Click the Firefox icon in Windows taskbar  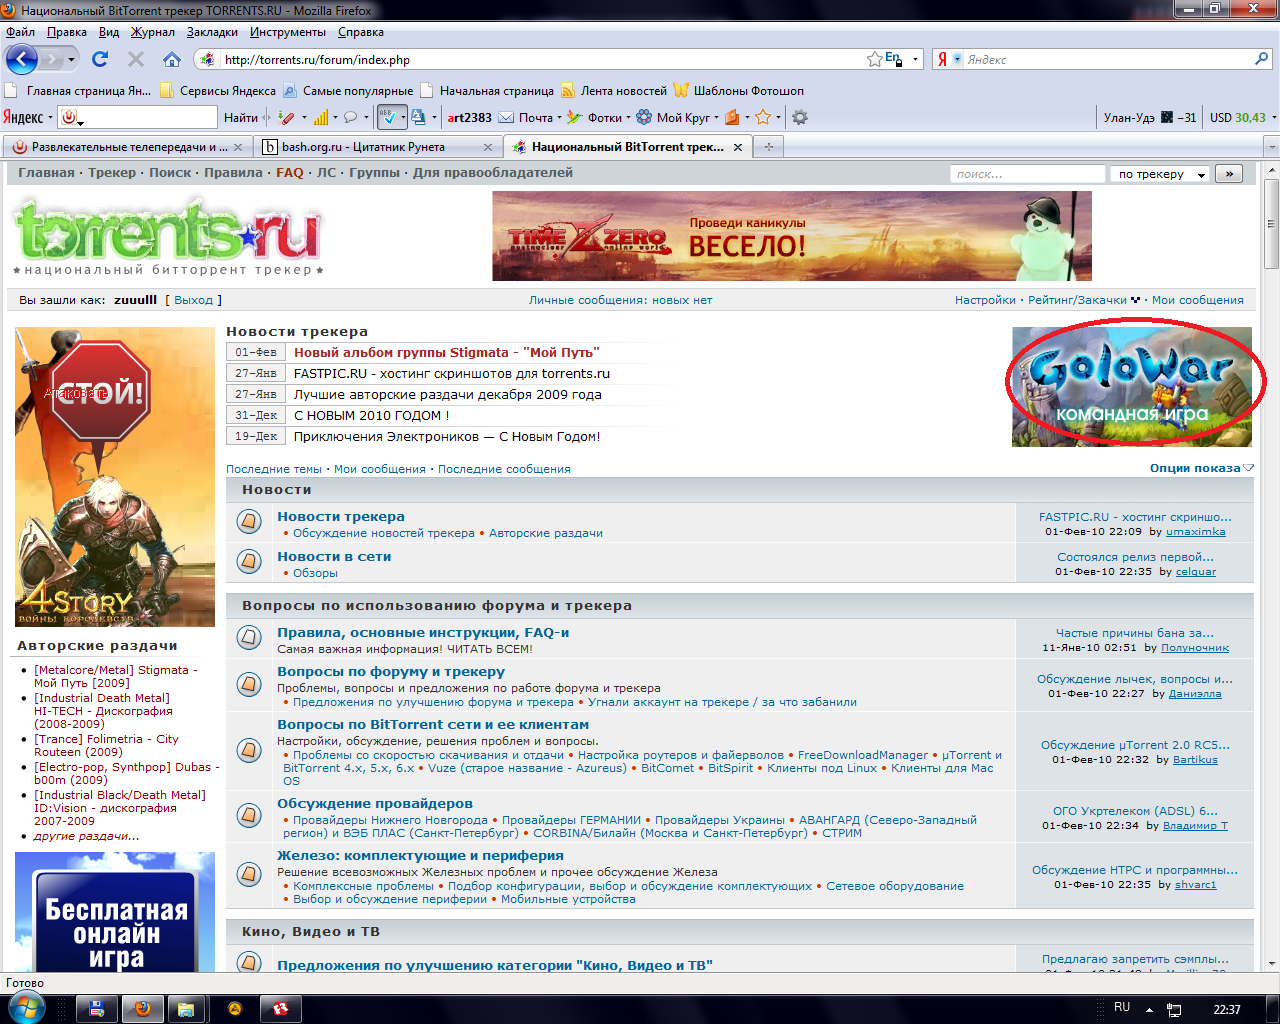[x=143, y=1009]
